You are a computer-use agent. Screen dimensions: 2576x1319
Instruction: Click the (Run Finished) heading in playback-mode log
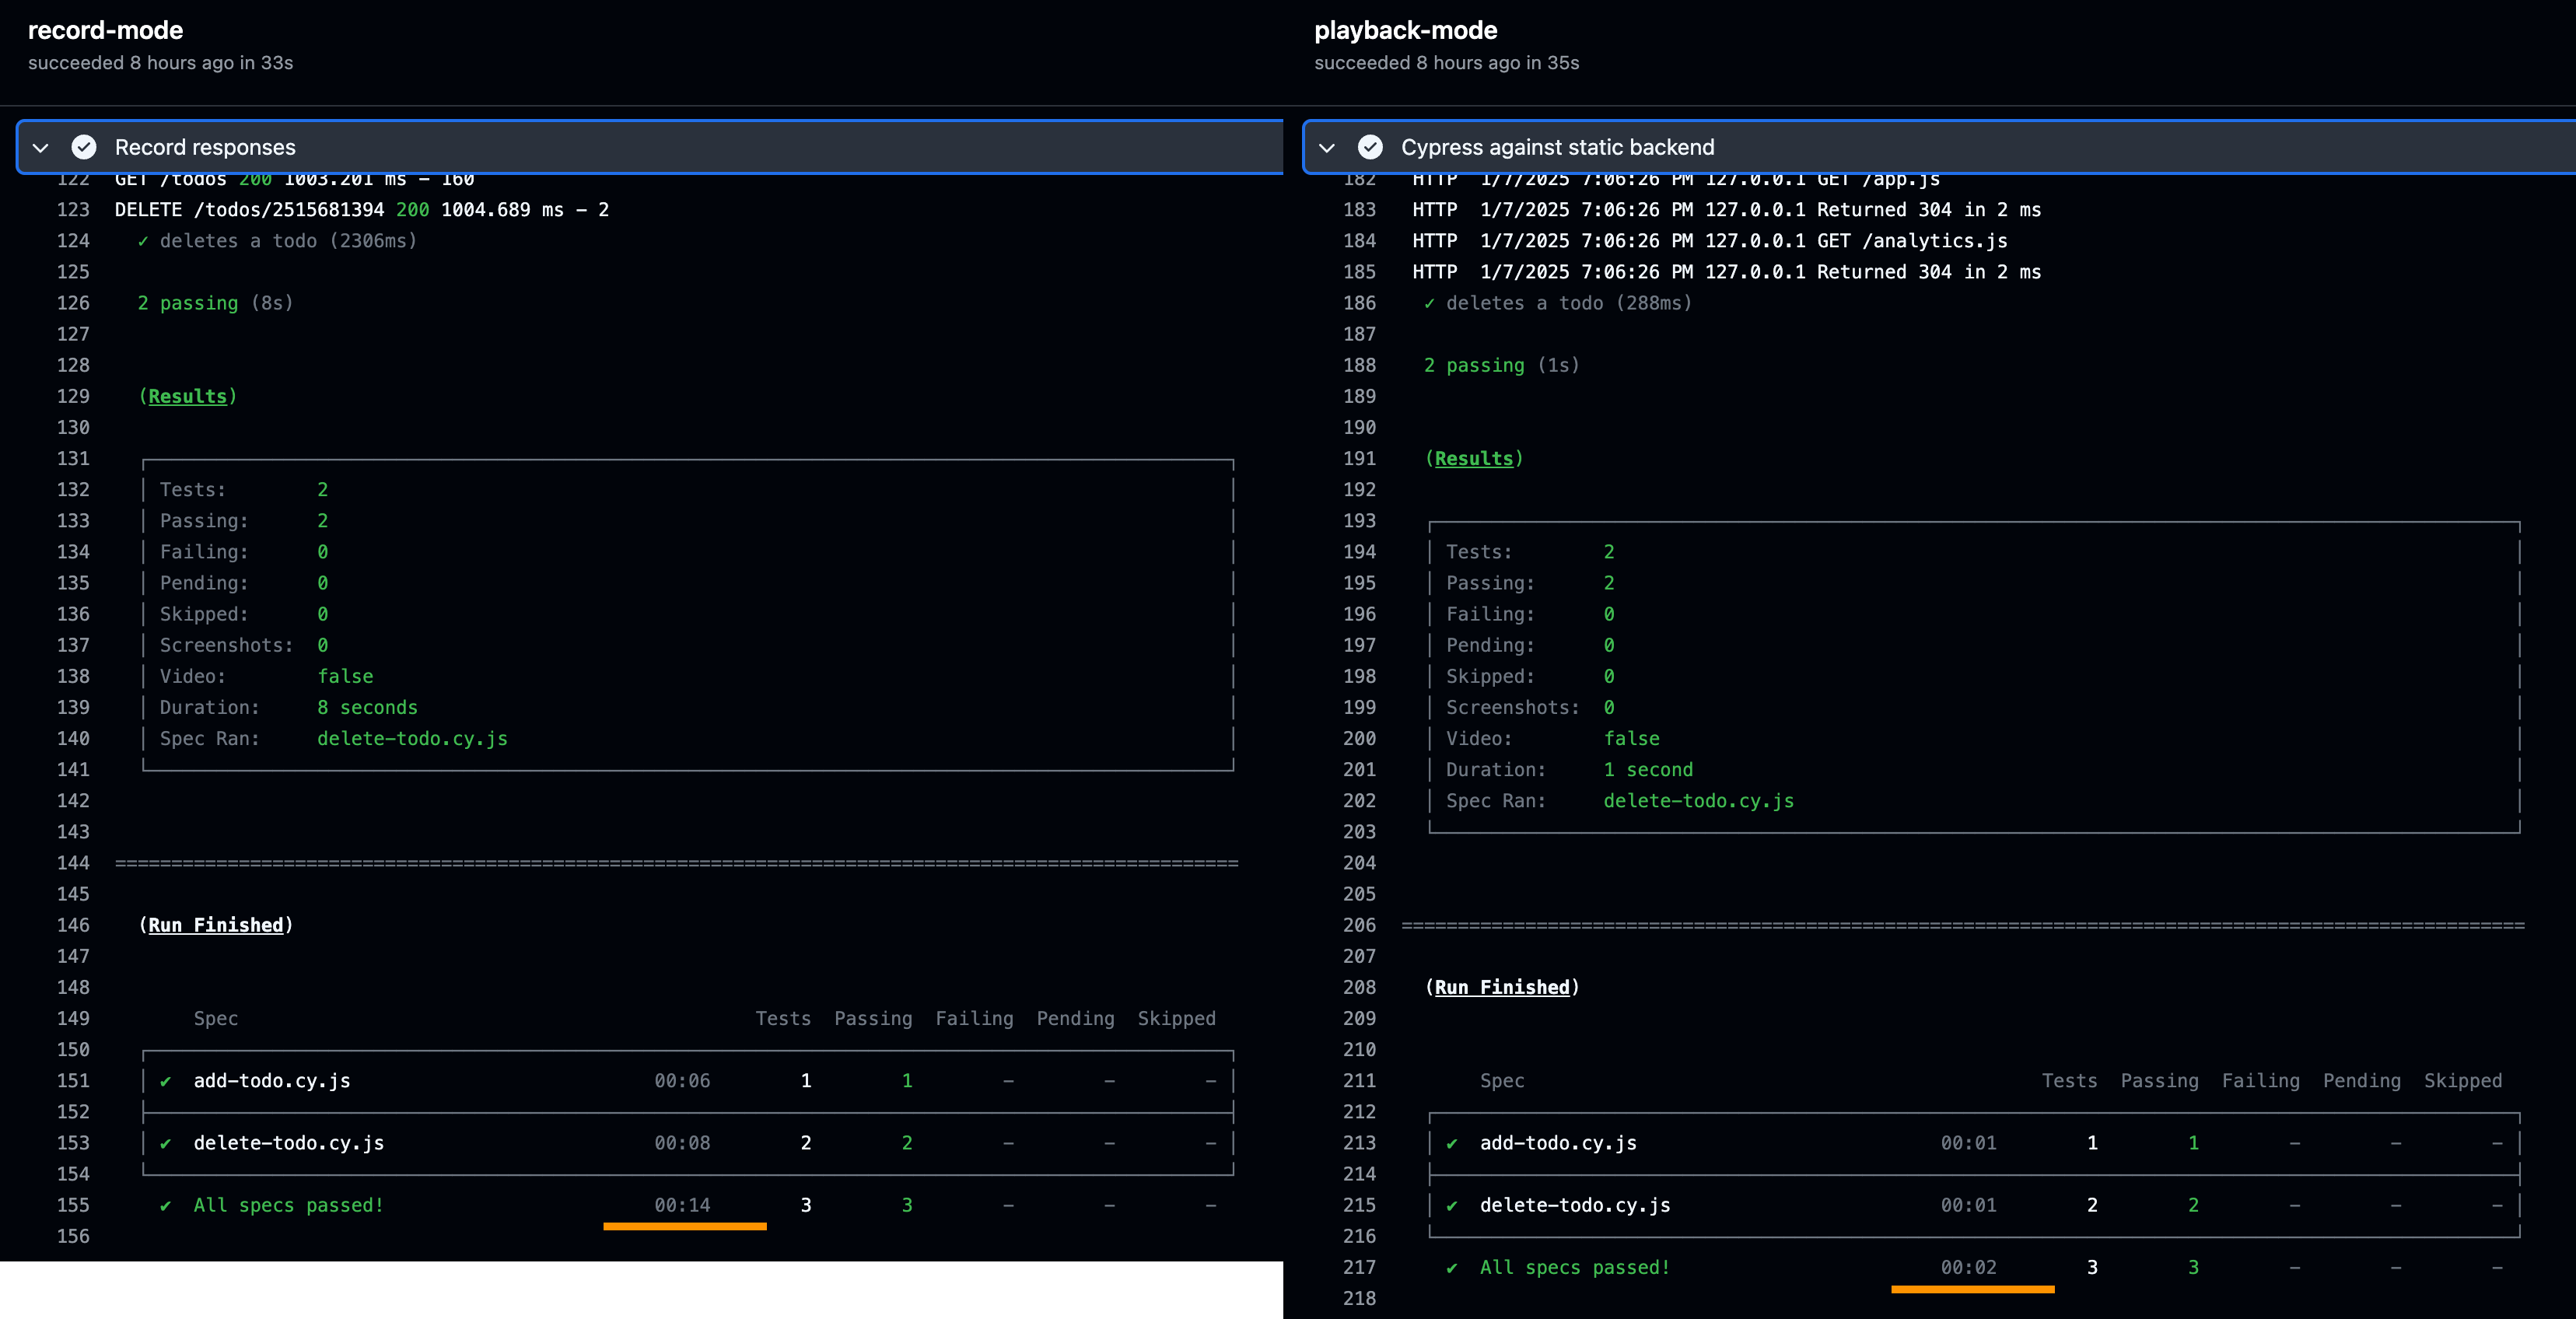(x=1502, y=987)
